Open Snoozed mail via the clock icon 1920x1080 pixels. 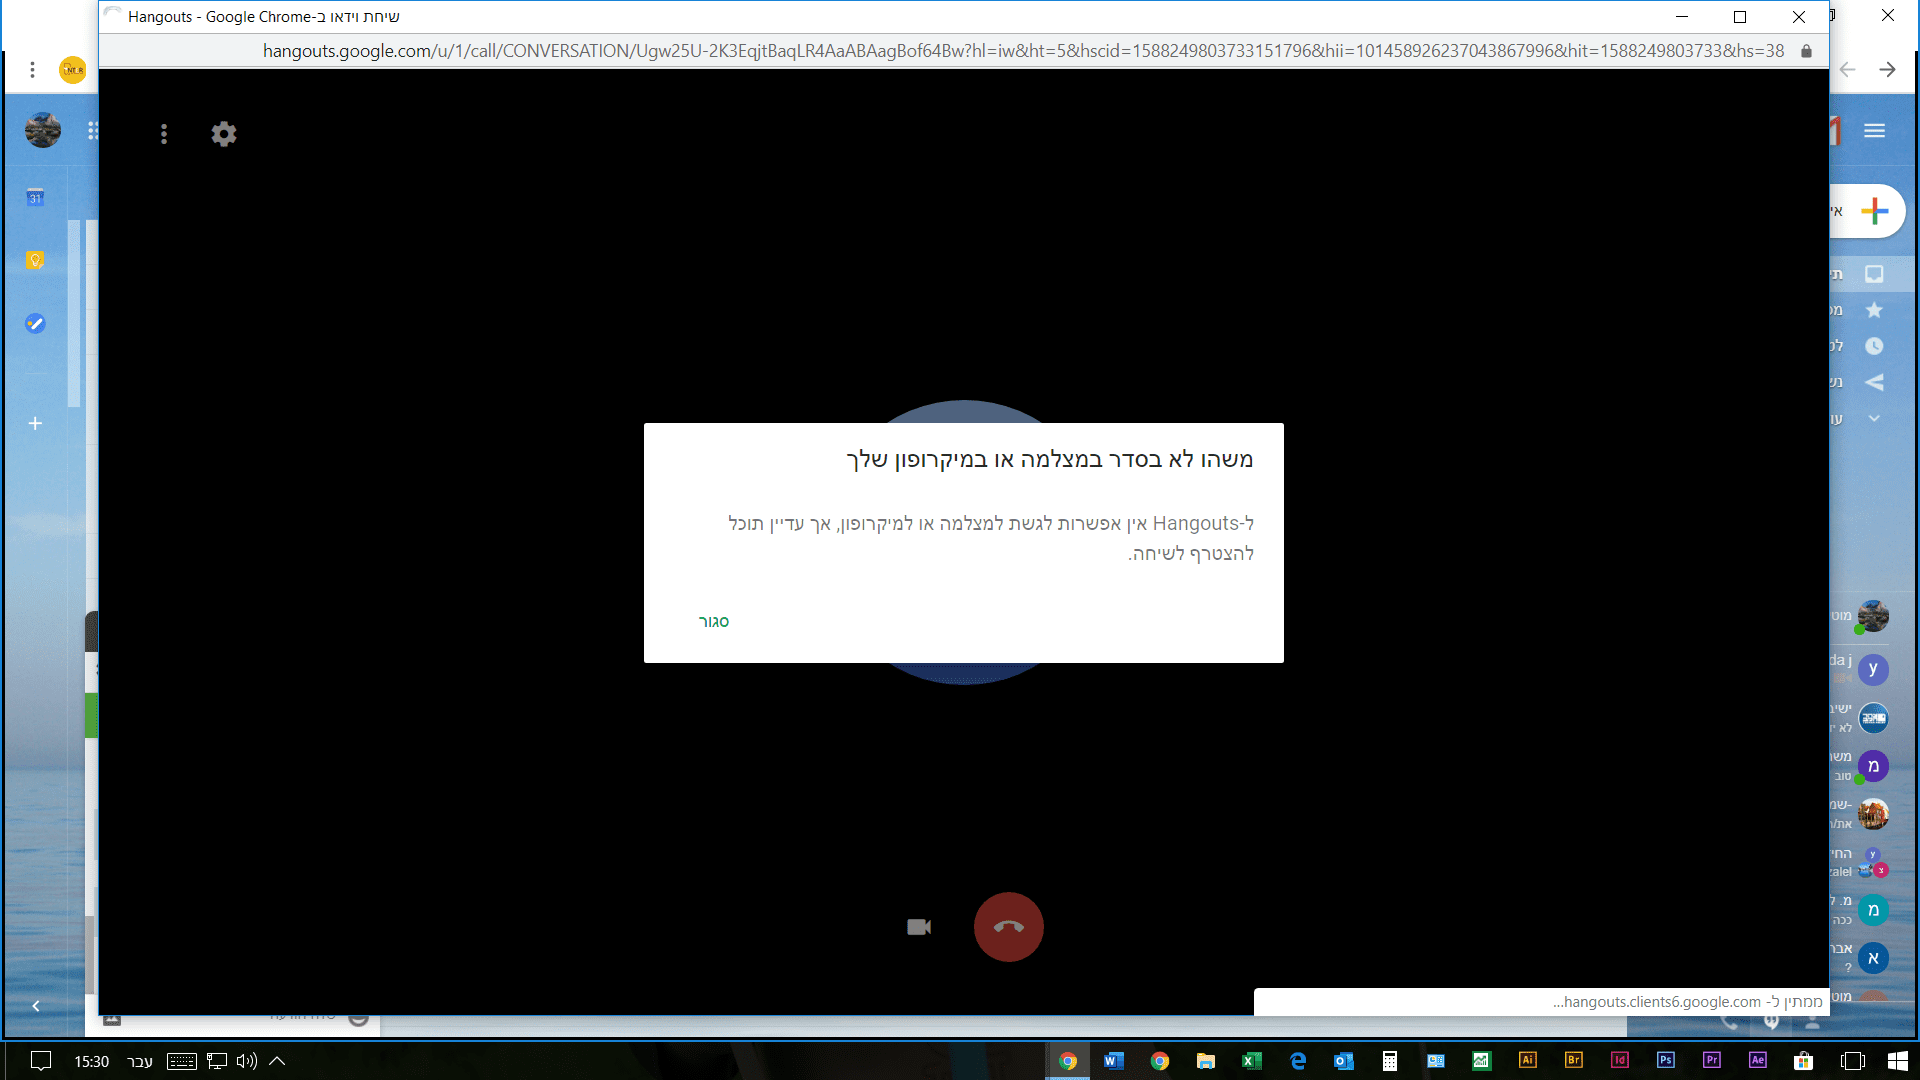(x=1874, y=346)
